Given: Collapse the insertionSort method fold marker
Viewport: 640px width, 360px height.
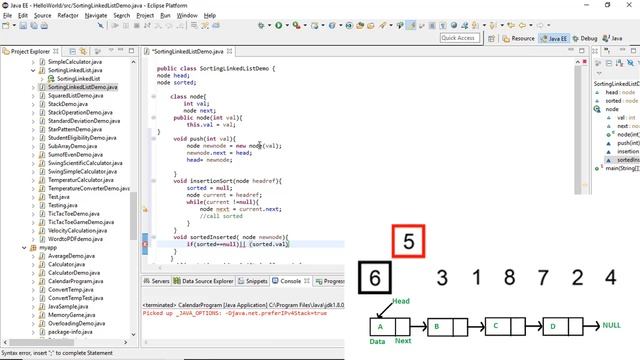Looking at the screenshot, I should 154,180.
